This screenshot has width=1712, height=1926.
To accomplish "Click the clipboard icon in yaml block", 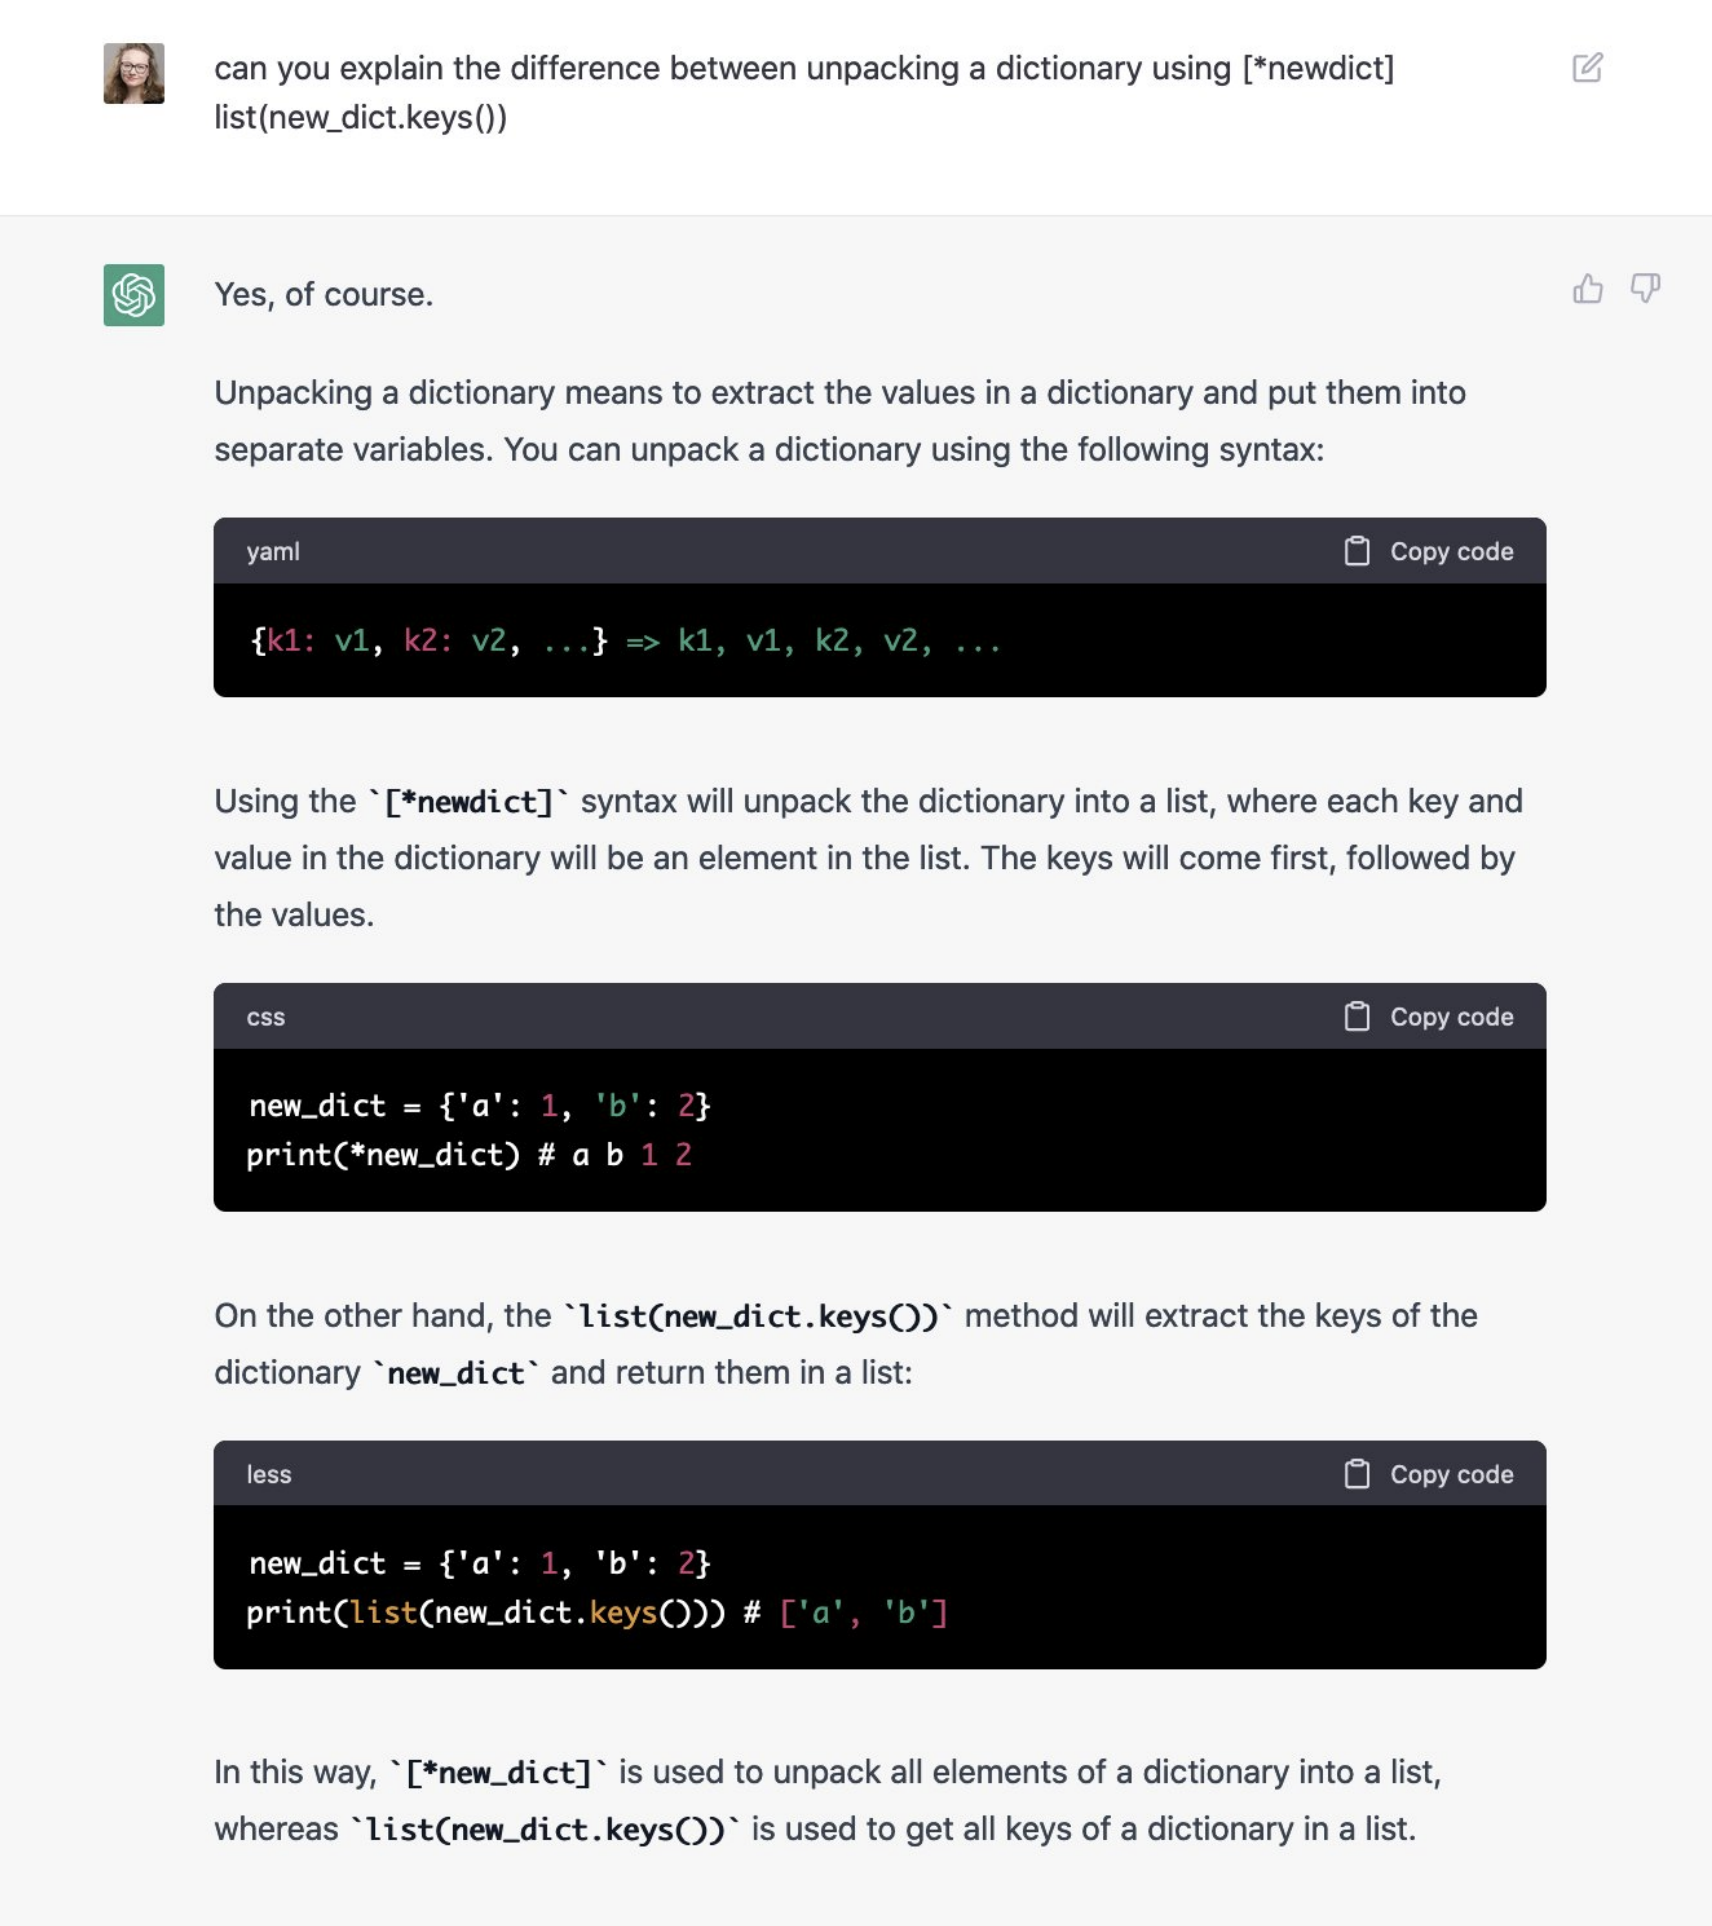I will 1357,551.
